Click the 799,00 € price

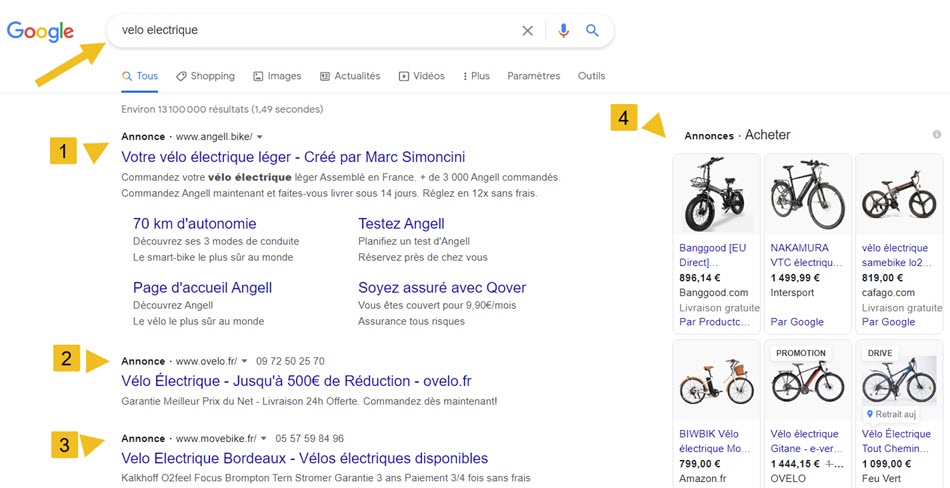tap(699, 464)
